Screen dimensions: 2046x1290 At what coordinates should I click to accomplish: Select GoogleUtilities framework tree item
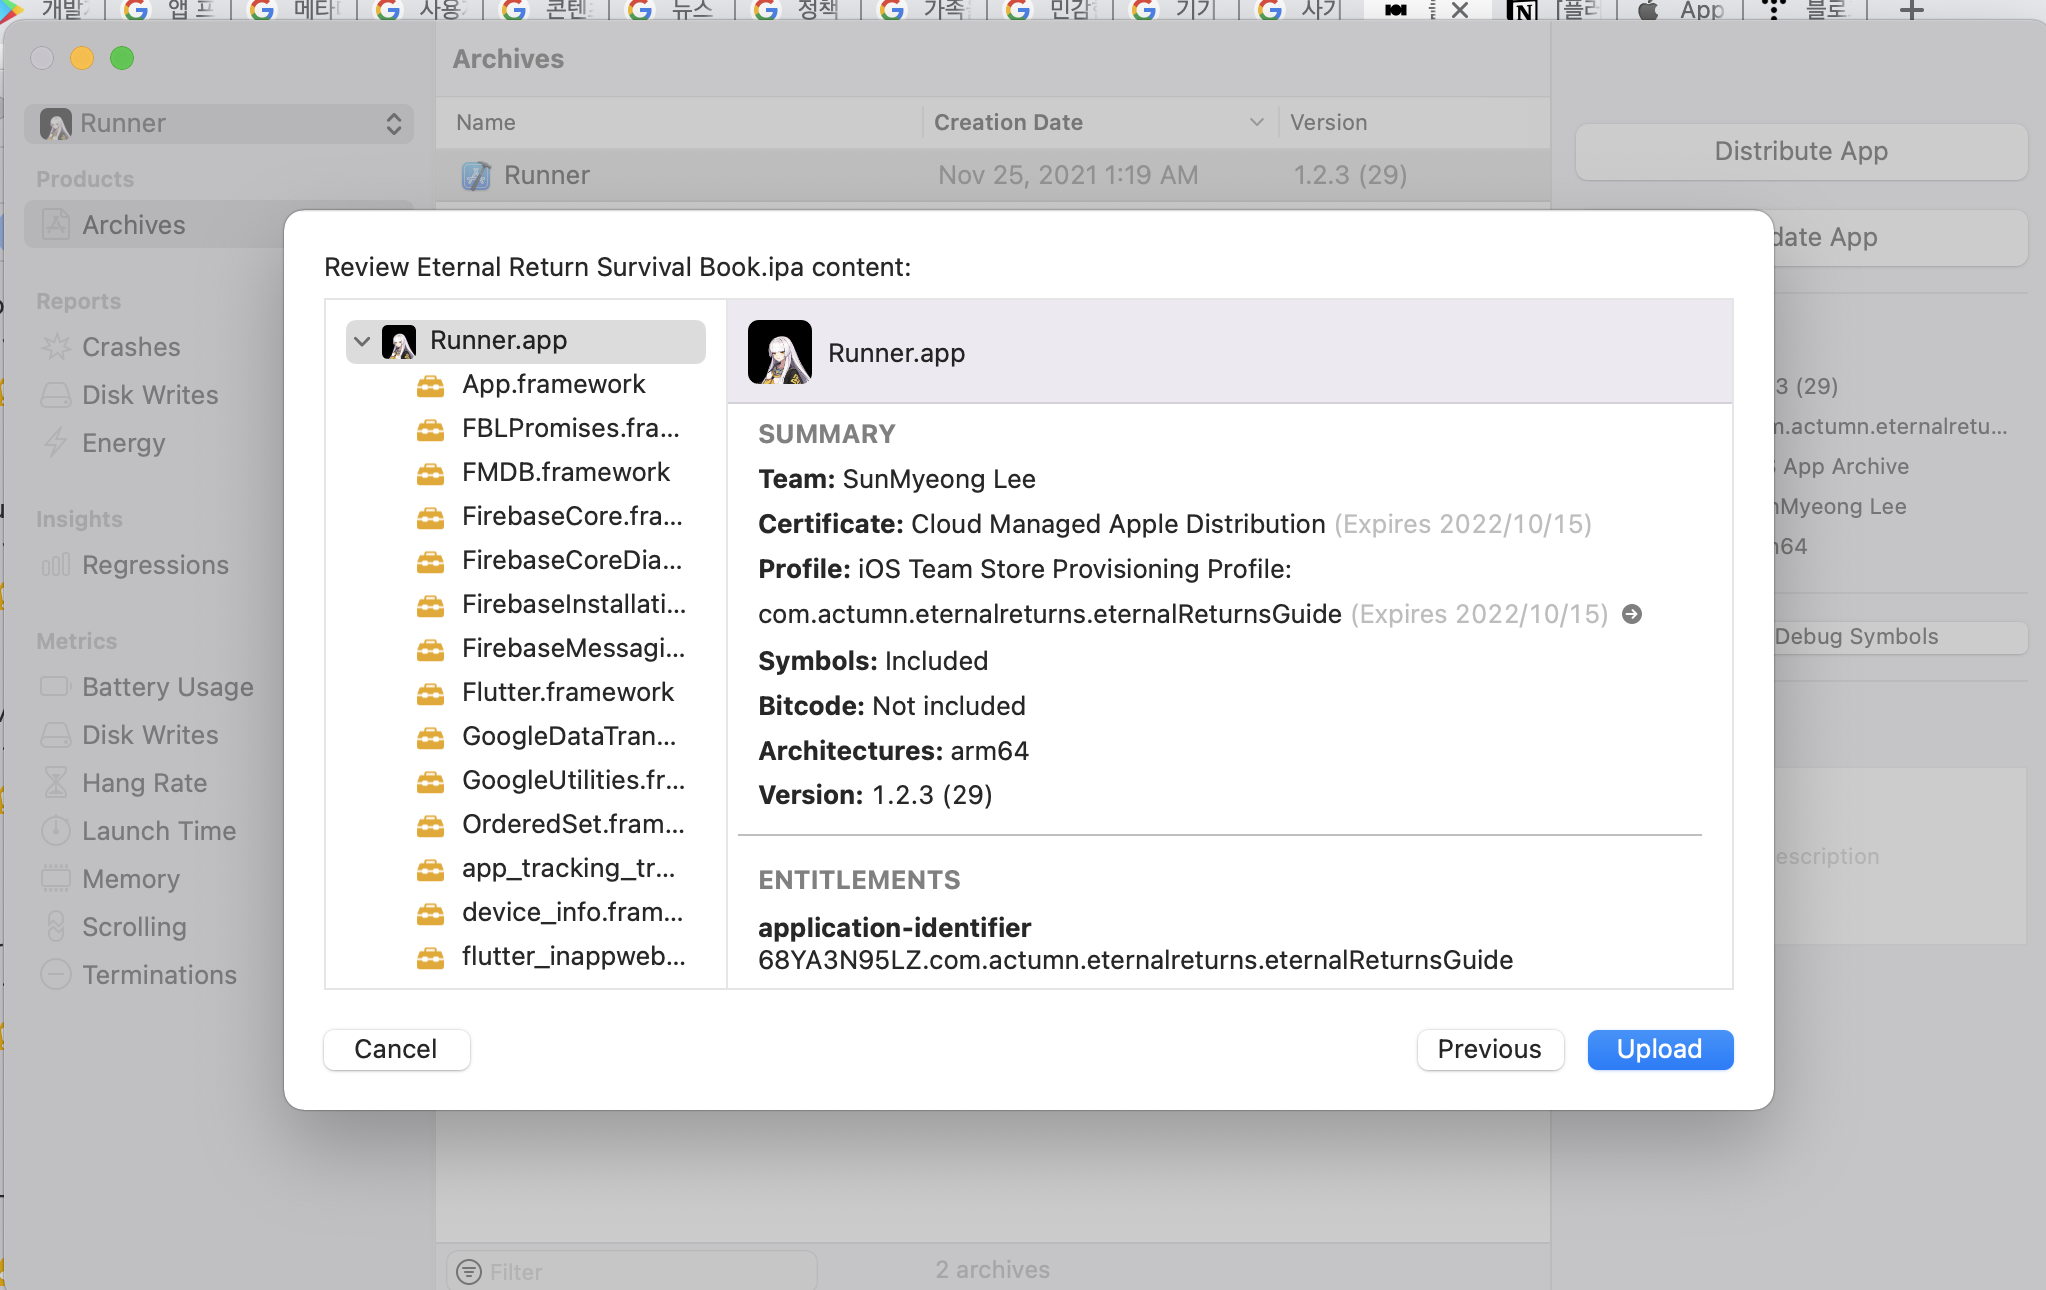pyautogui.click(x=572, y=780)
